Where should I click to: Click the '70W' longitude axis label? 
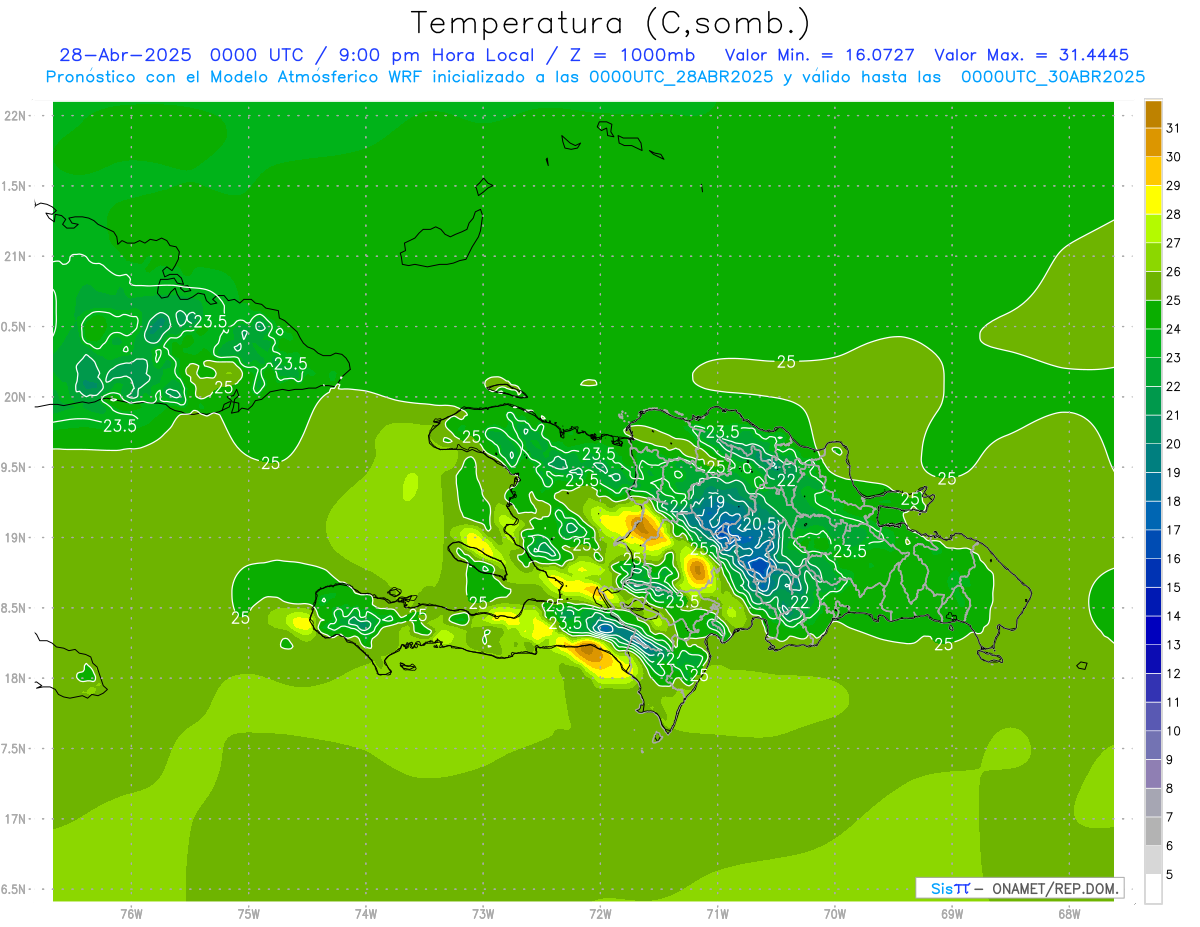click(x=835, y=914)
